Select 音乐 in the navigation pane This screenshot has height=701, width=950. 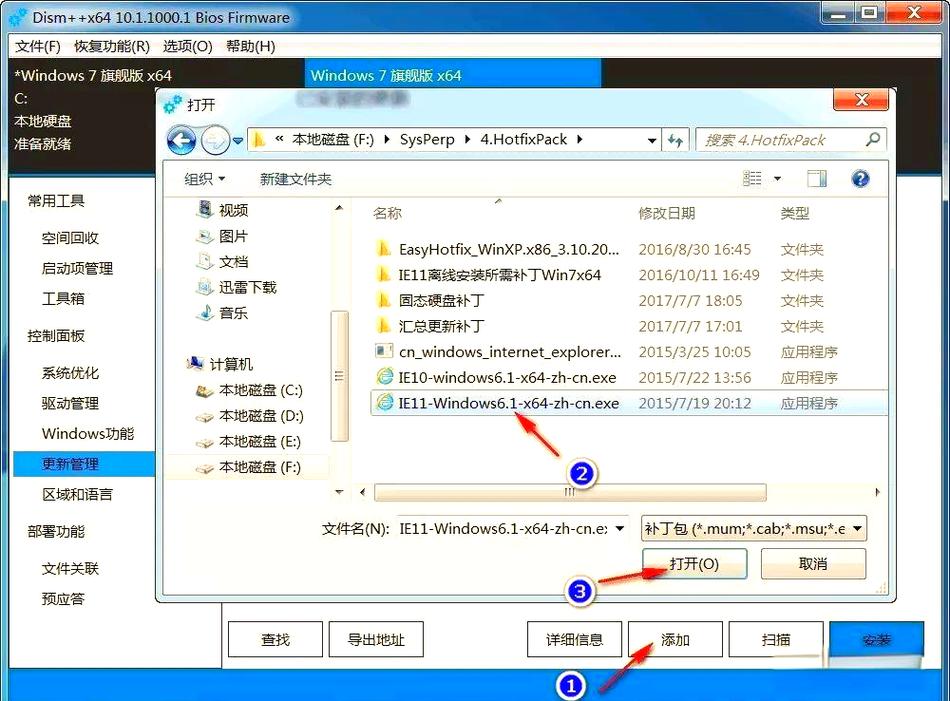pyautogui.click(x=222, y=313)
